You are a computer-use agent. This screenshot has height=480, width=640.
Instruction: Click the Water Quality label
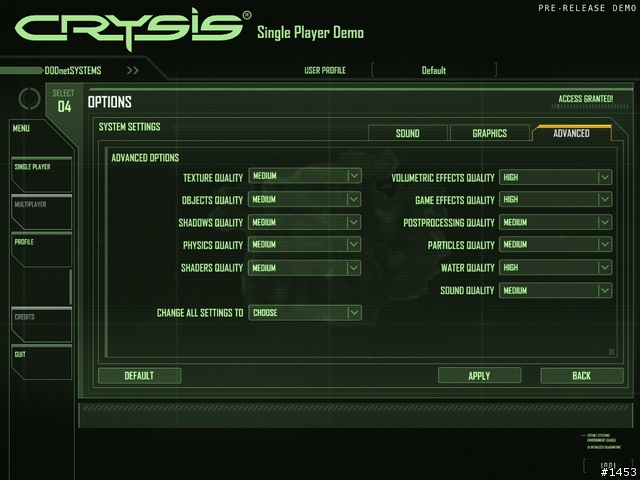pyautogui.click(x=467, y=268)
